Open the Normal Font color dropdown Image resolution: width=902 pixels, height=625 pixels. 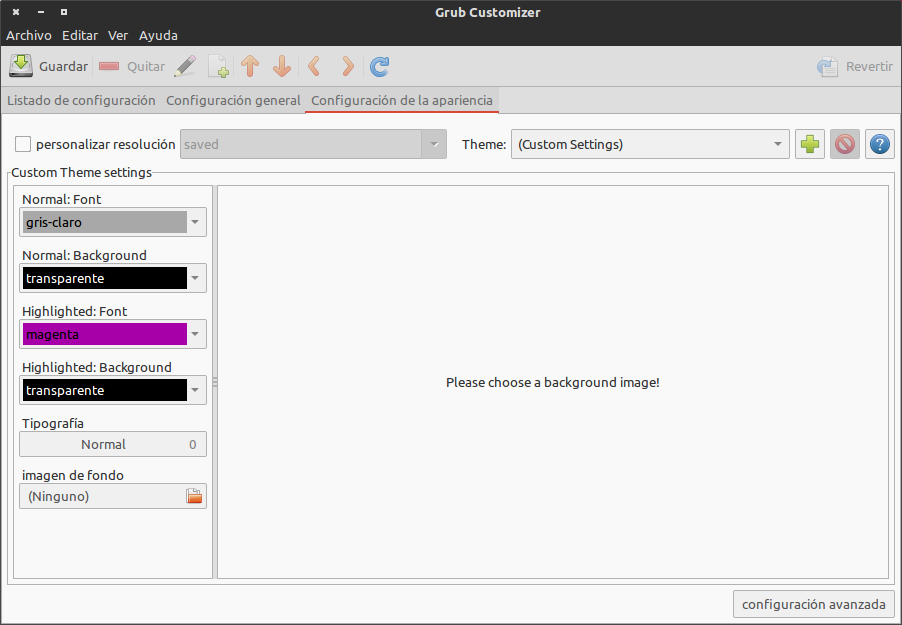(x=112, y=221)
